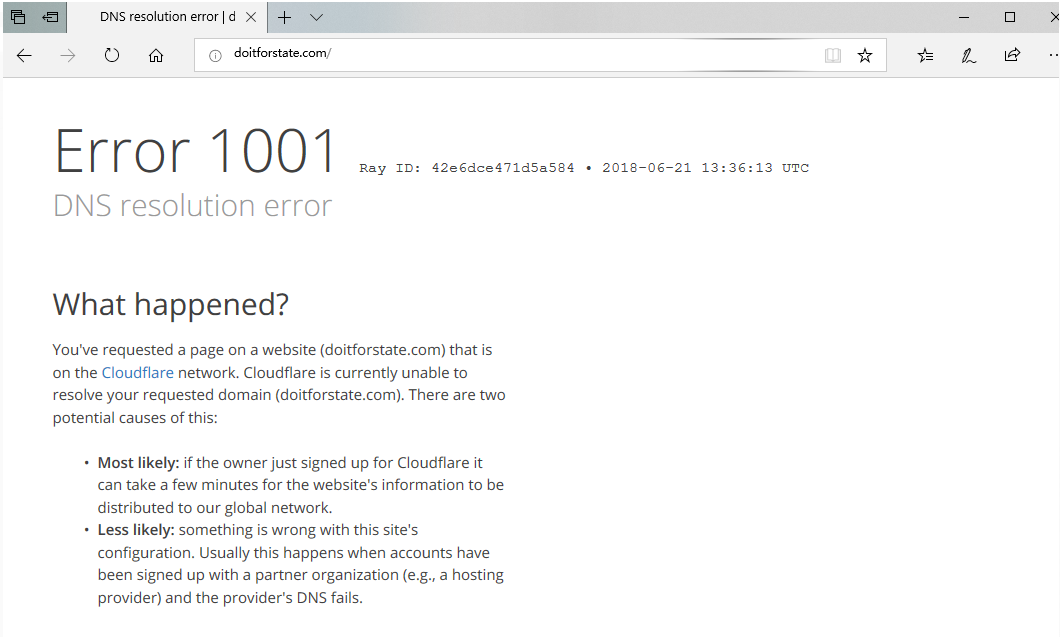This screenshot has width=1060, height=637.
Task: Go back to the previous page
Action: point(24,56)
